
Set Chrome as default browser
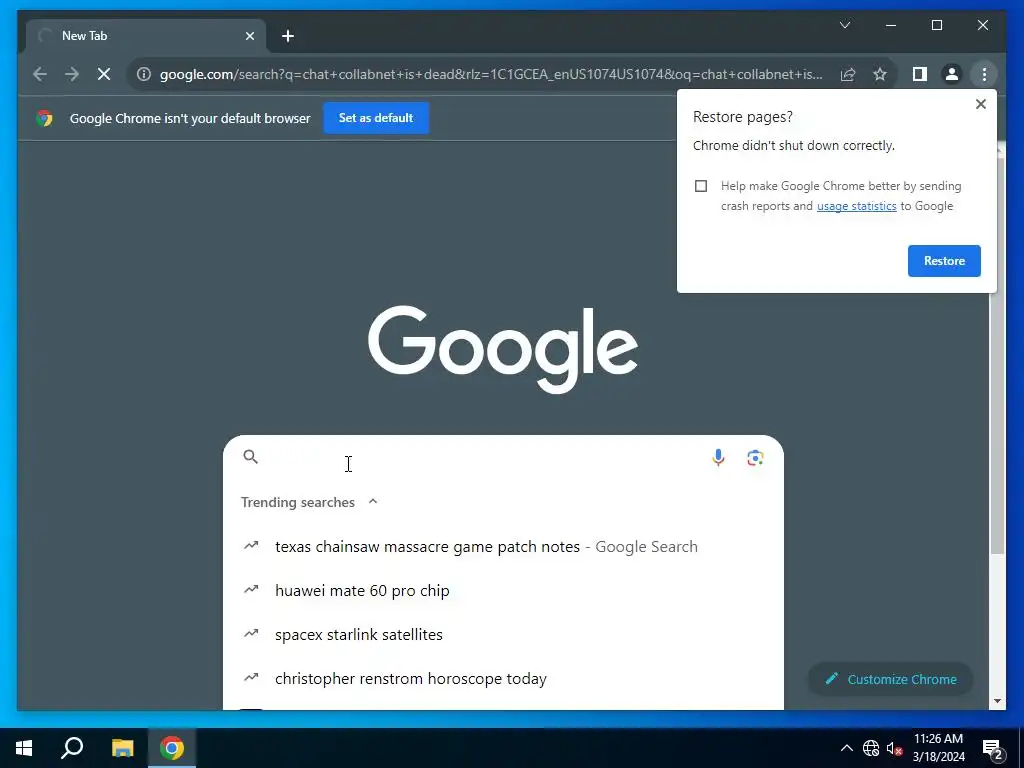tap(376, 118)
